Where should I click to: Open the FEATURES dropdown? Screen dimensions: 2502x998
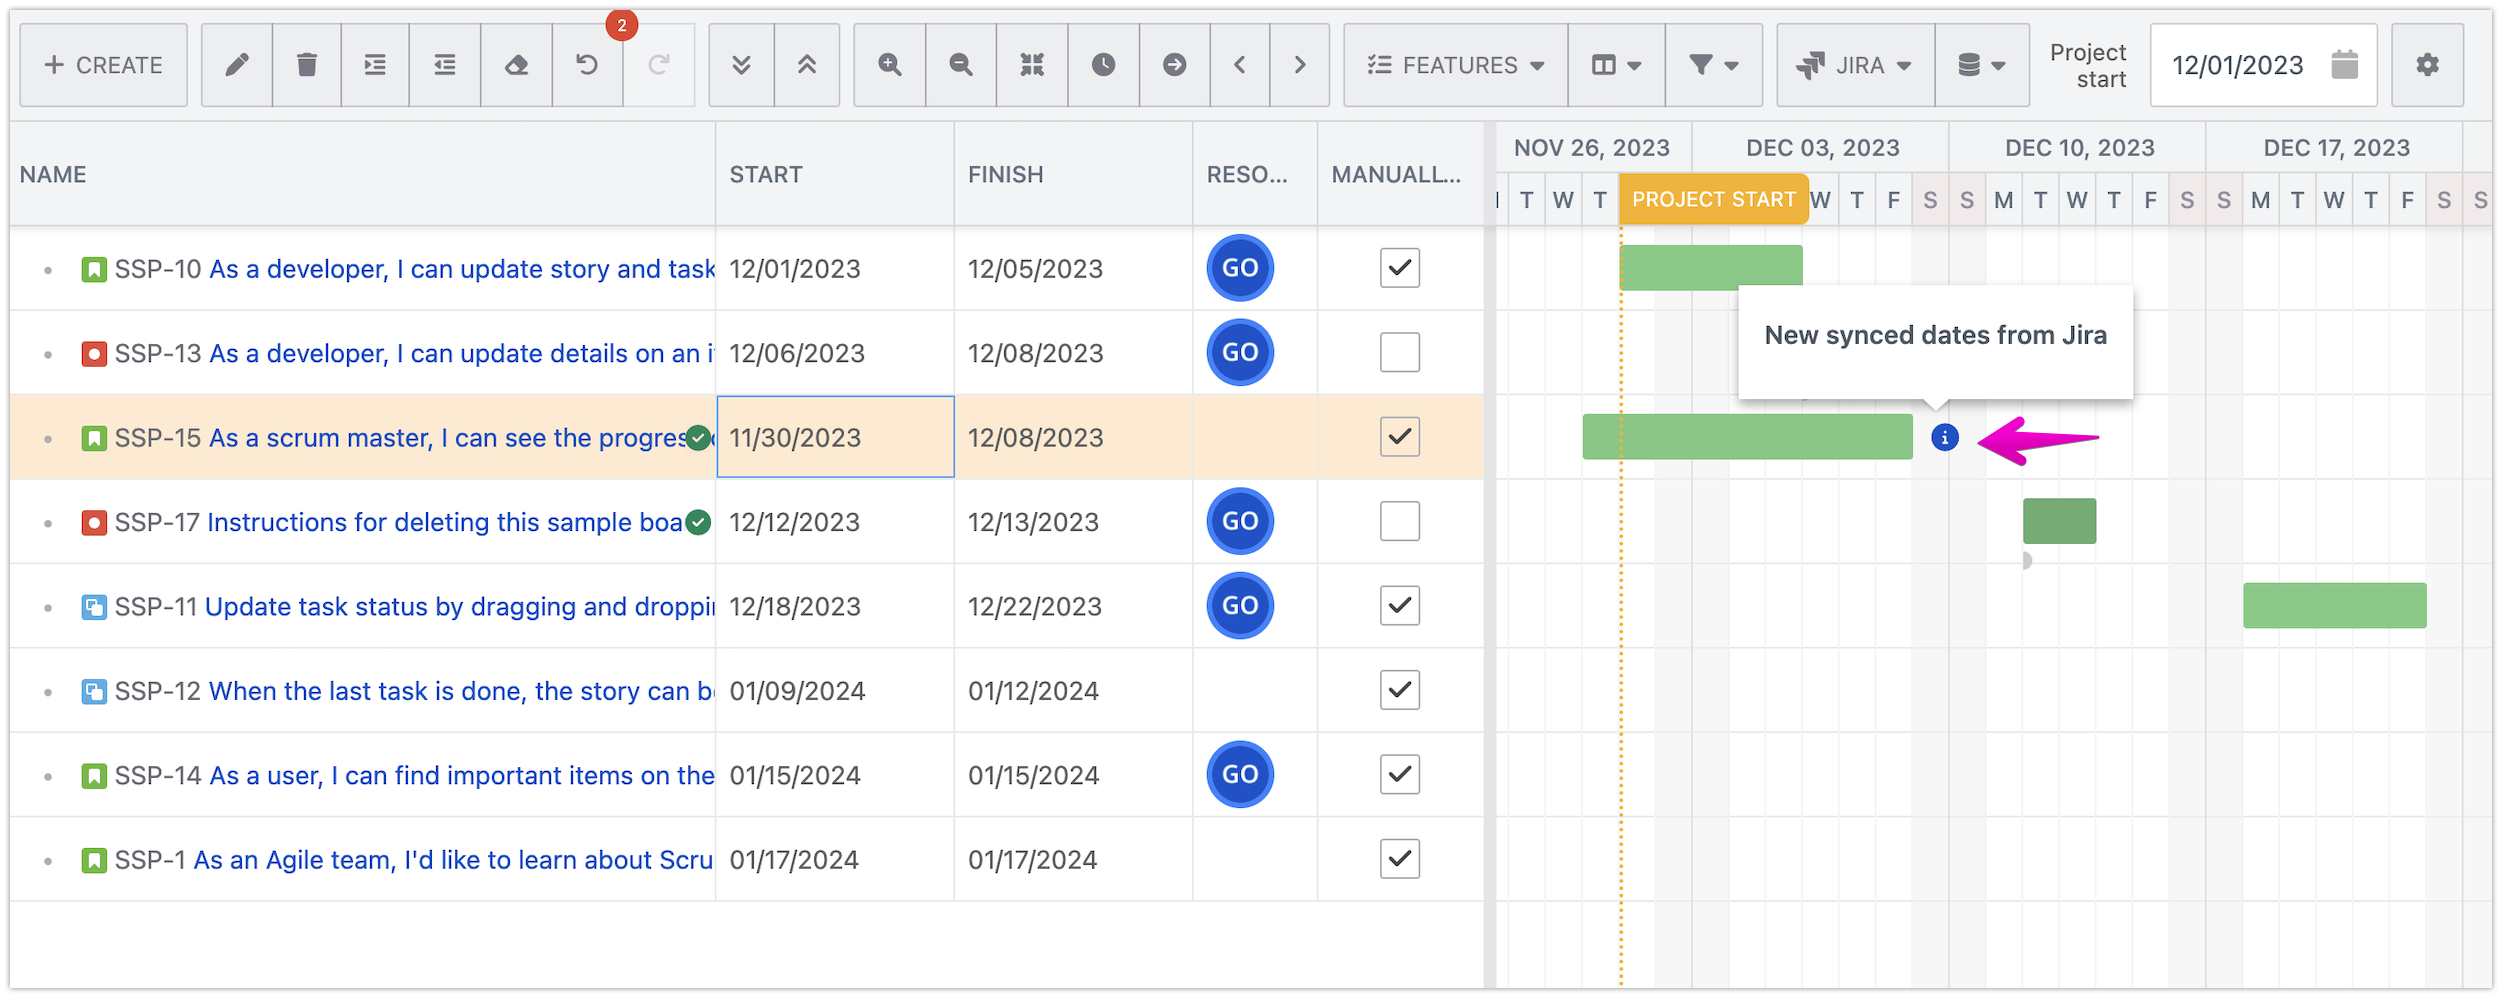1452,65
